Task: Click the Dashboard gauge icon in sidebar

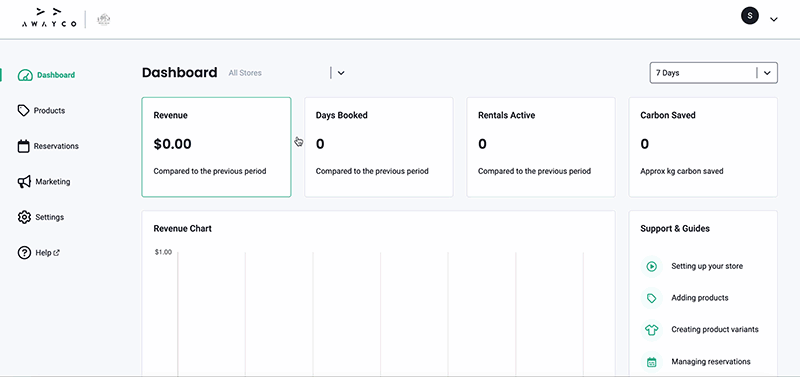Action: (x=25, y=76)
